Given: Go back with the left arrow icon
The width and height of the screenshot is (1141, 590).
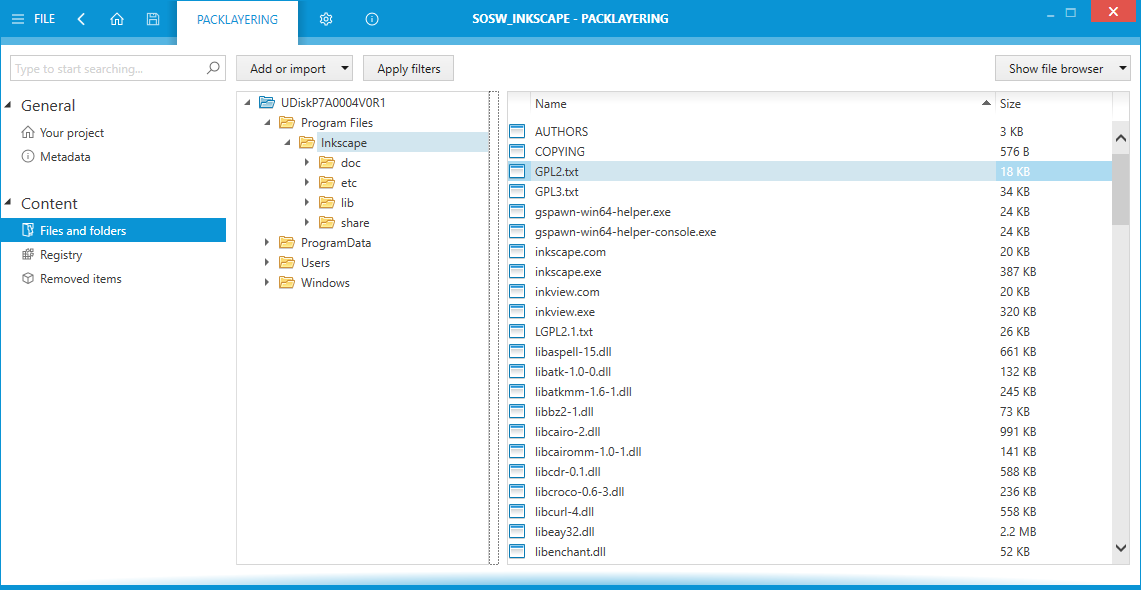Looking at the screenshot, I should (81, 19).
